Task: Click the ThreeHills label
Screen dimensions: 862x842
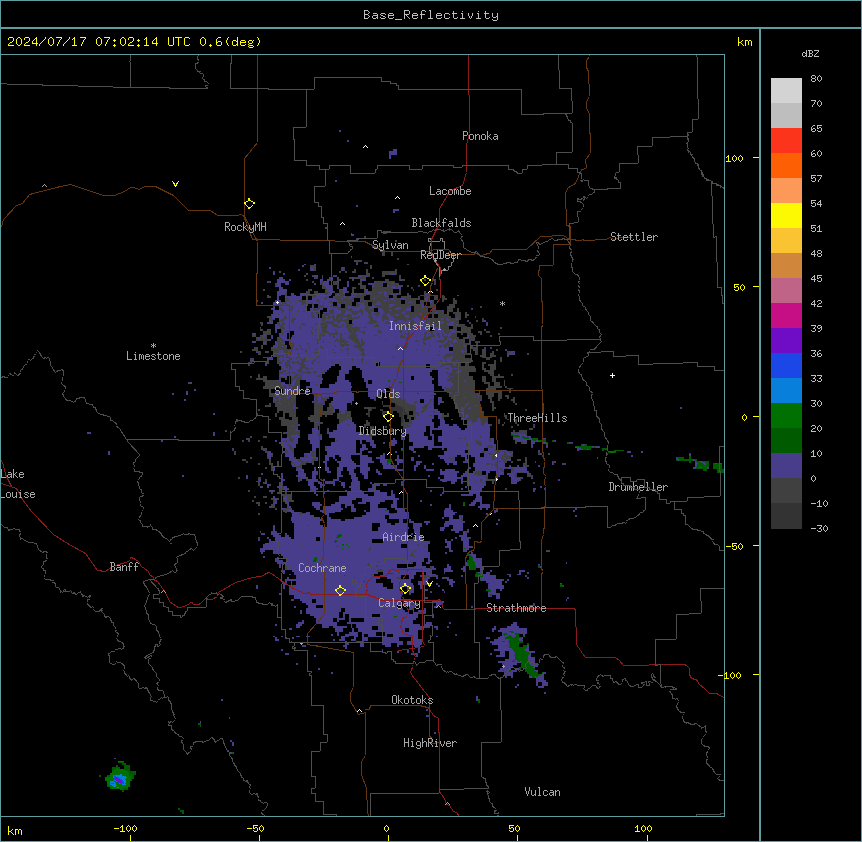Action: point(537,418)
